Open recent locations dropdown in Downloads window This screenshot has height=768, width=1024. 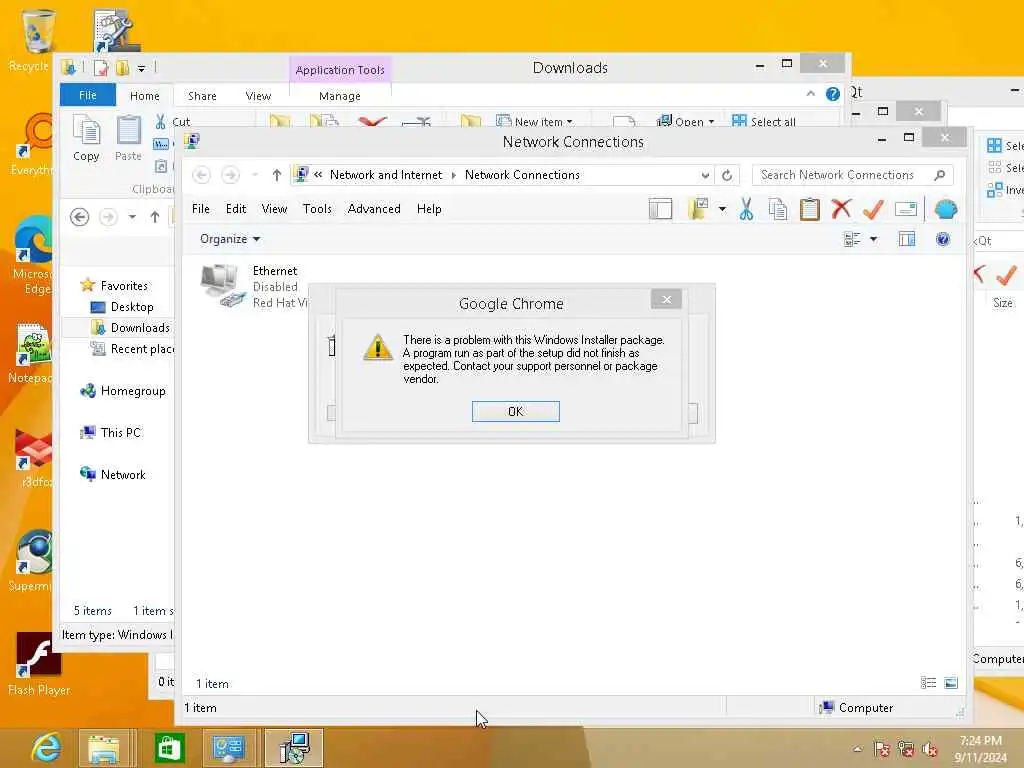click(132, 217)
